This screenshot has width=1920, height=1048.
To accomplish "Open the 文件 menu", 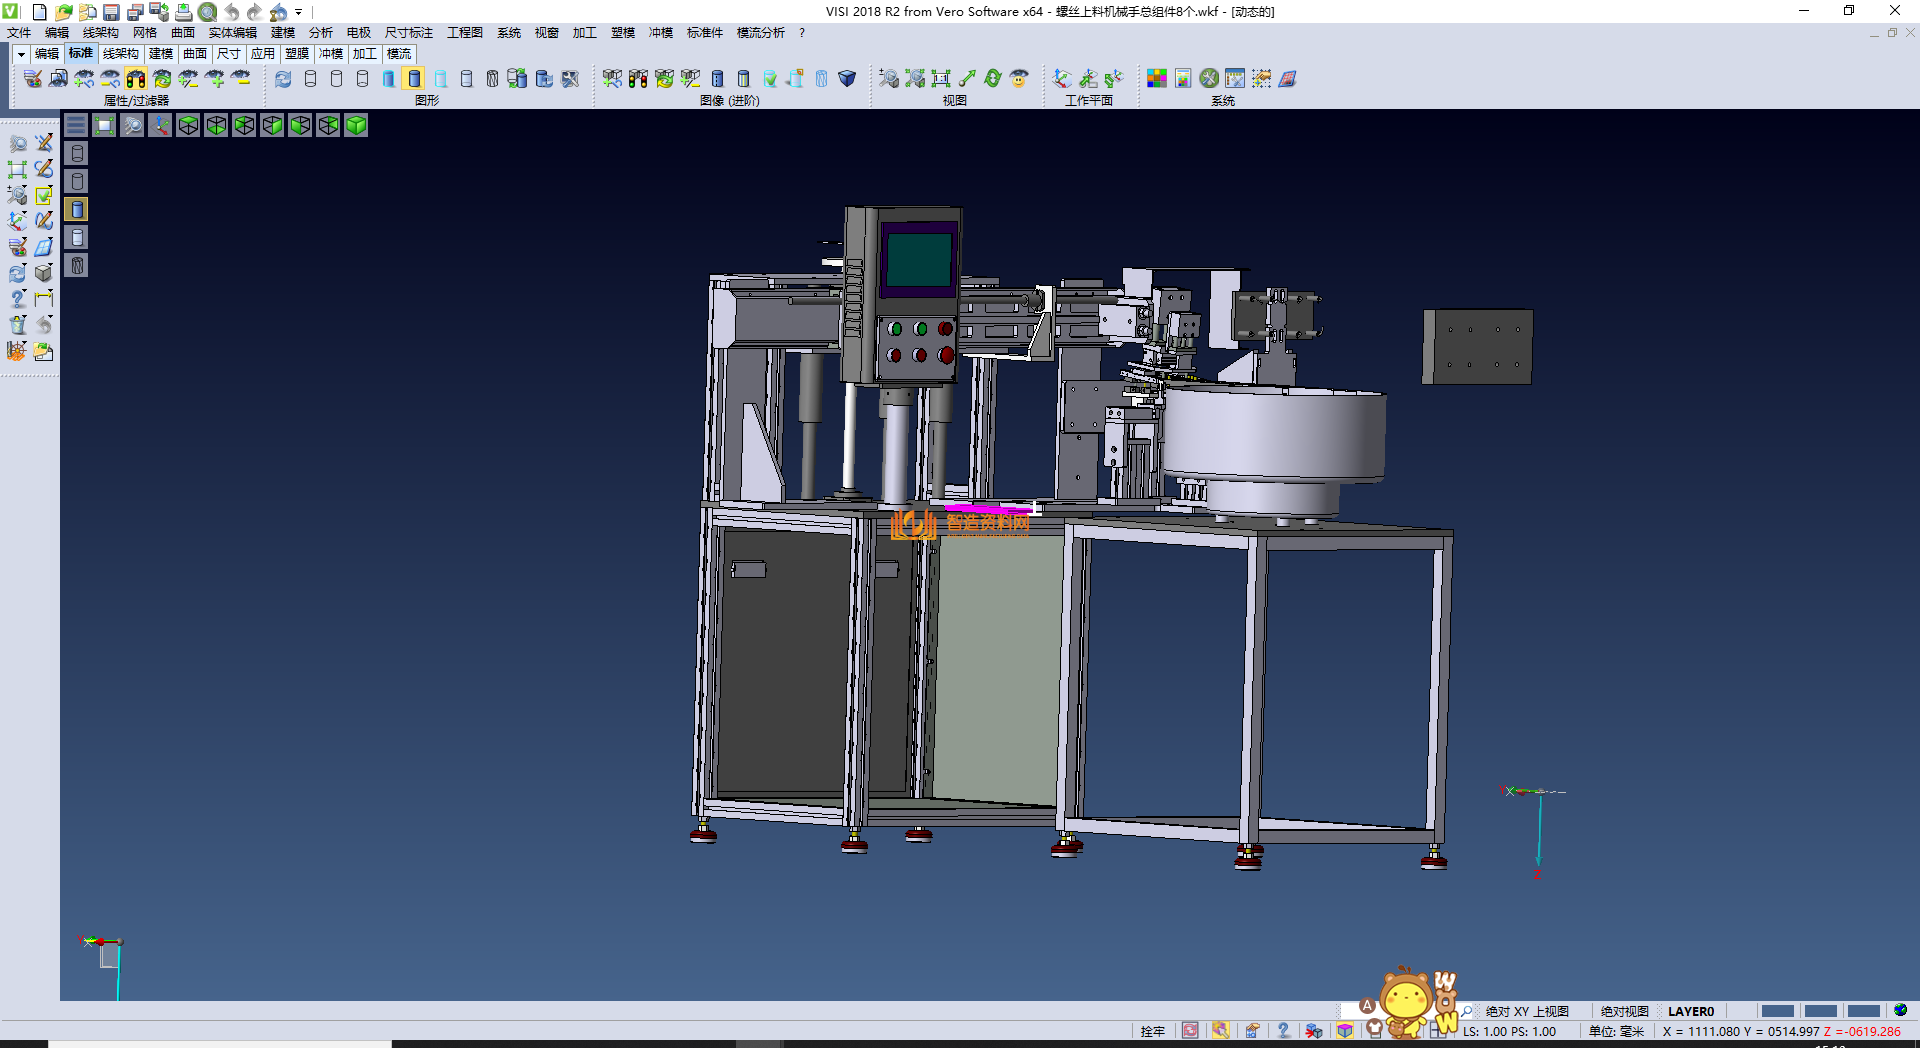I will click(19, 33).
